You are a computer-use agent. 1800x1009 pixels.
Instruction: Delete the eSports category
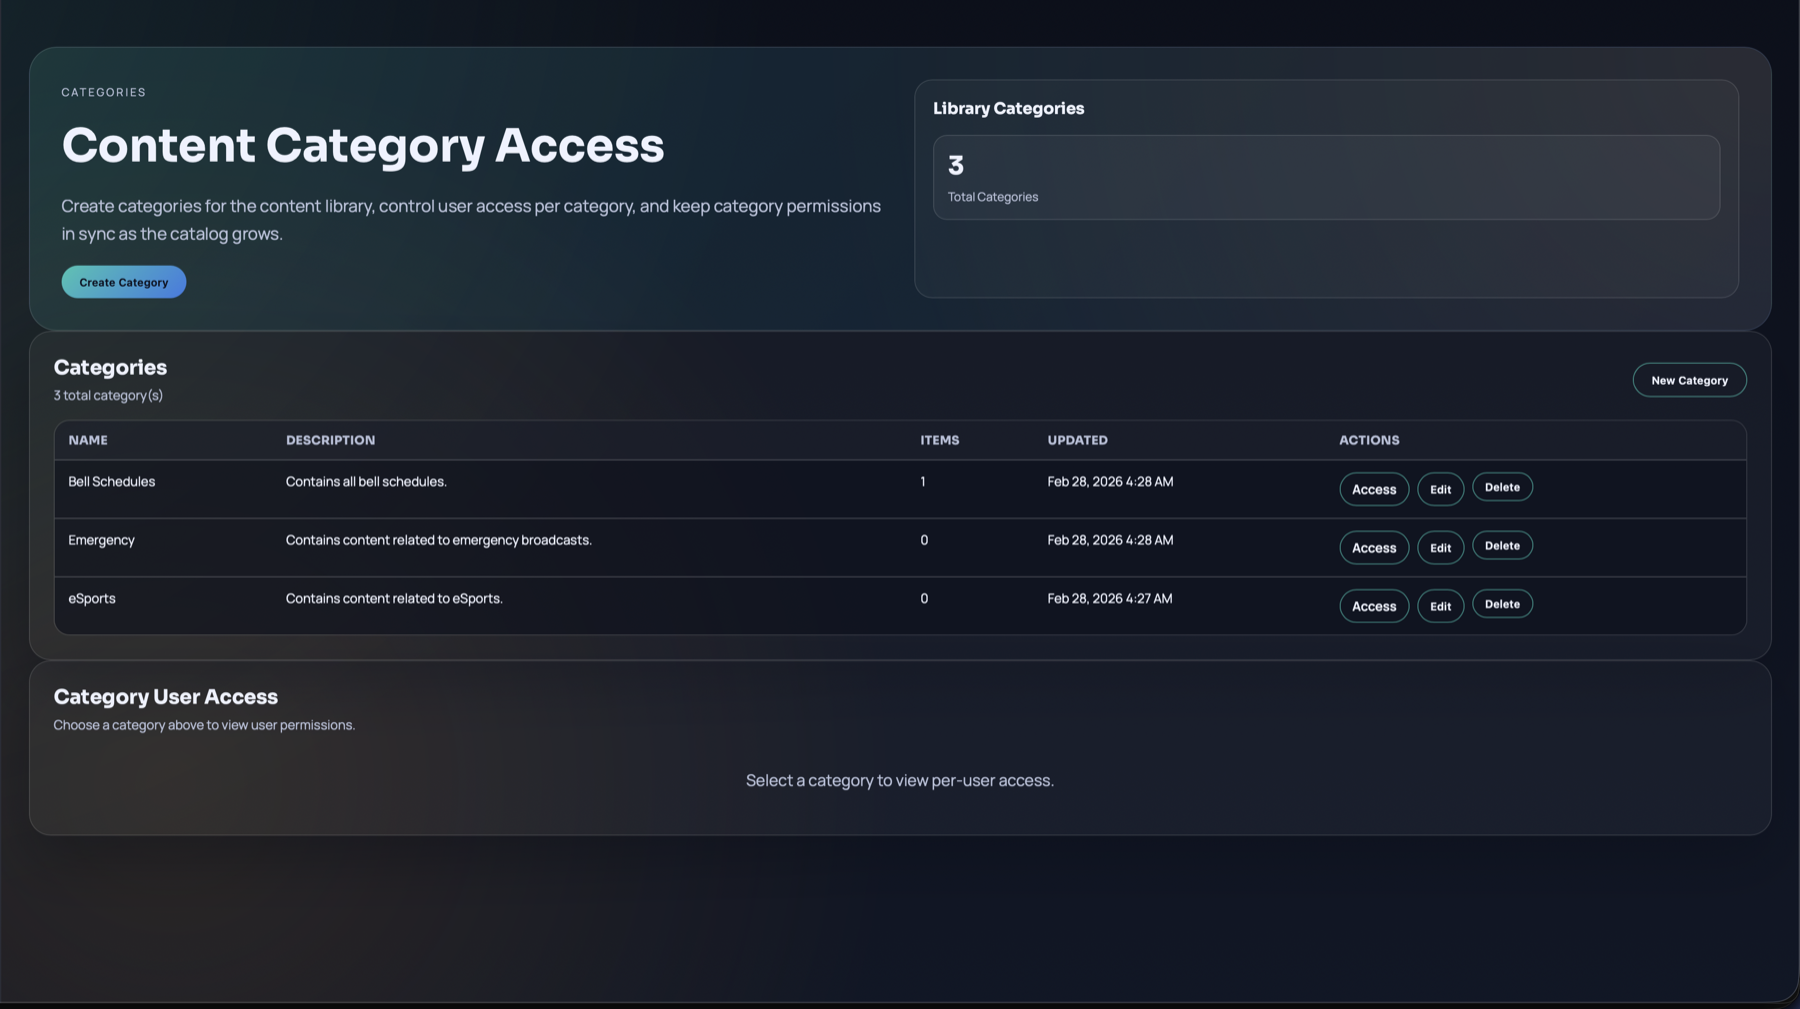[x=1502, y=603]
